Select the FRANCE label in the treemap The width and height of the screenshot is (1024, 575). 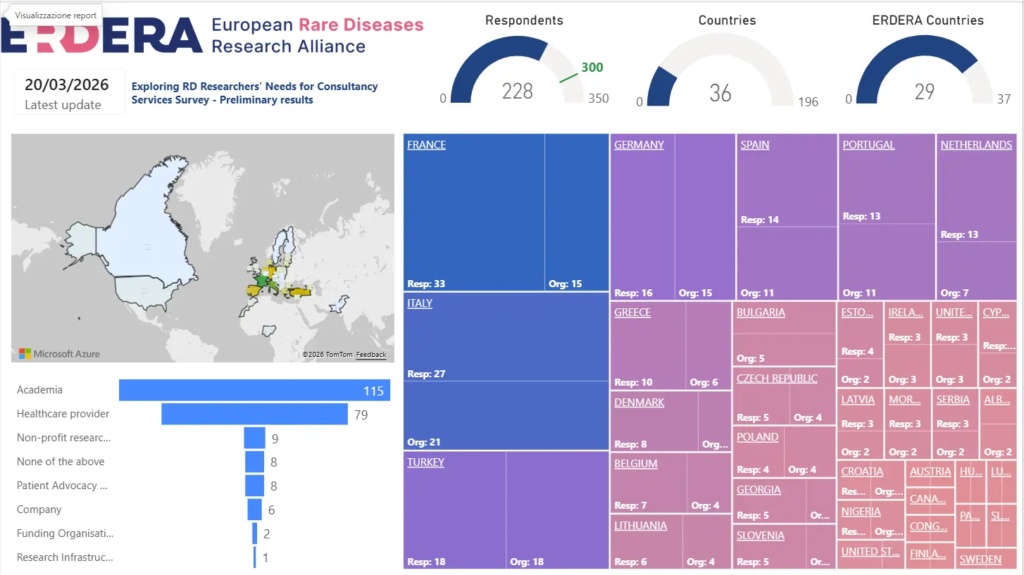426,145
